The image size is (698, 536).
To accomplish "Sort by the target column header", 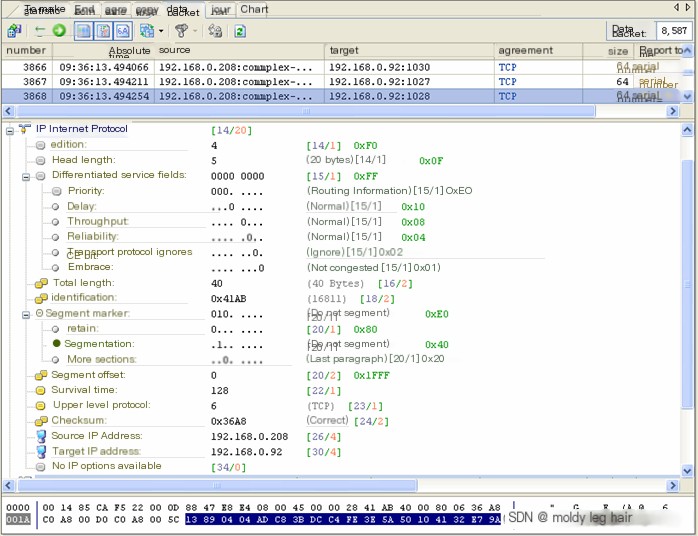I will (410, 50).
